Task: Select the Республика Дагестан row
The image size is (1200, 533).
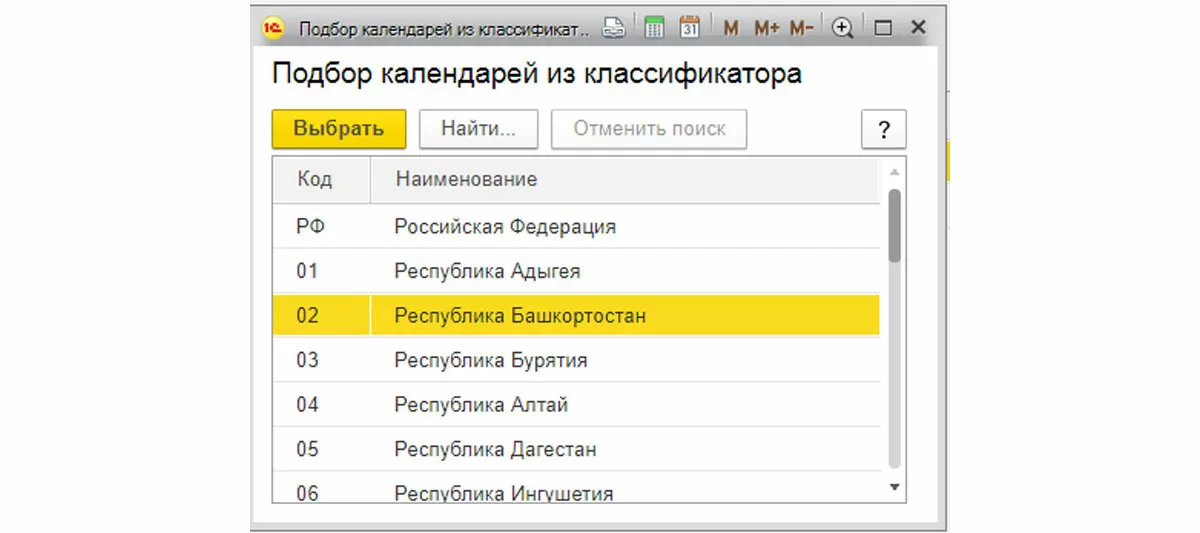Action: point(495,449)
